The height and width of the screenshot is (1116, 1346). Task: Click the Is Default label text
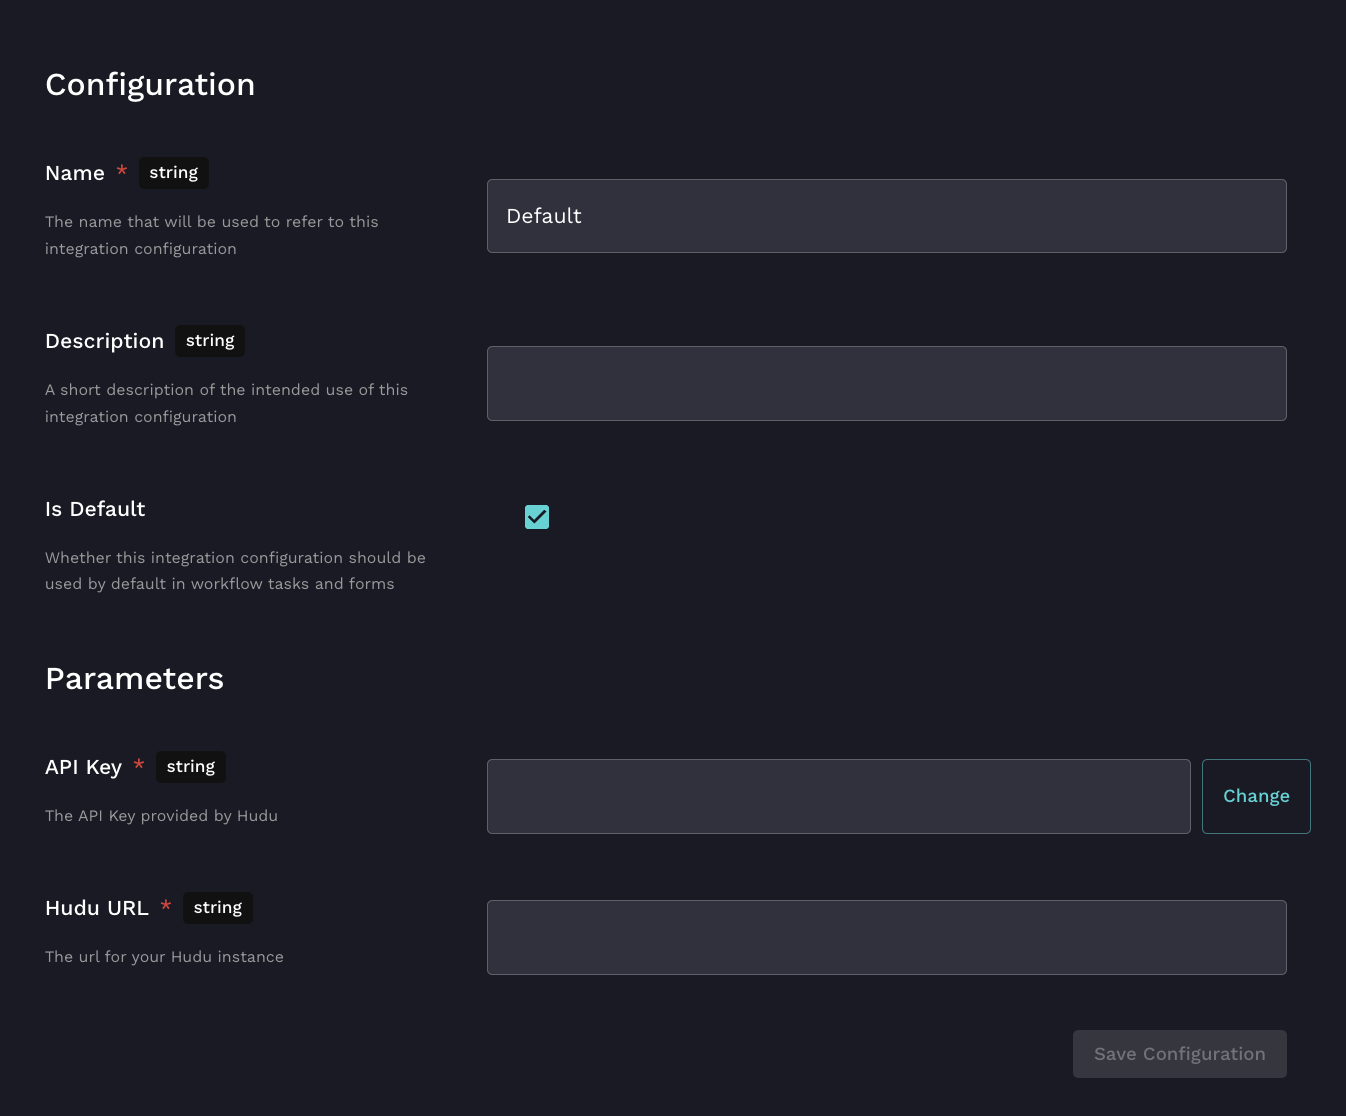(x=95, y=509)
